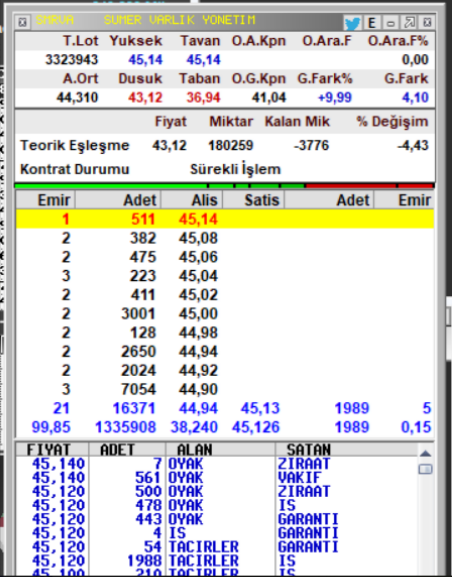This screenshot has height=577, width=452.
Task: Close the SMRVA window using right X
Action: 427,23
